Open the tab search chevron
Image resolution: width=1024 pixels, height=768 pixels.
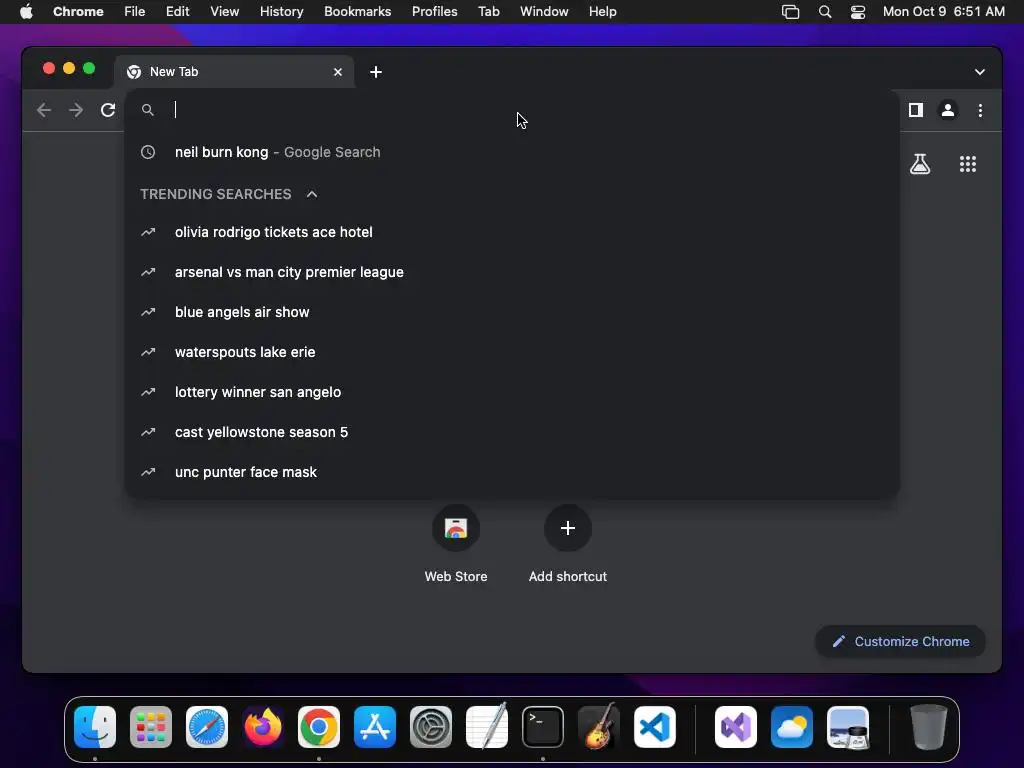[980, 72]
